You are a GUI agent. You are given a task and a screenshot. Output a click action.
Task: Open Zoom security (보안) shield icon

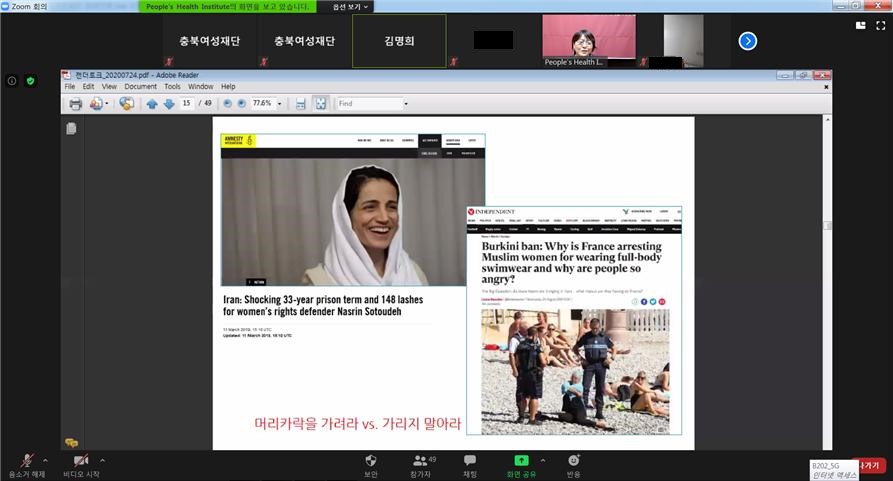tap(371, 462)
